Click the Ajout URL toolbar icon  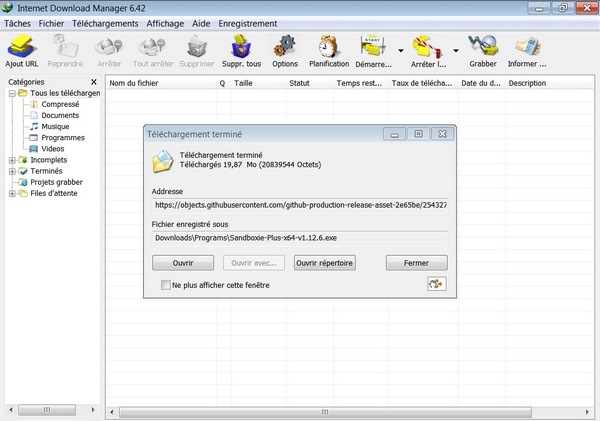click(21, 46)
